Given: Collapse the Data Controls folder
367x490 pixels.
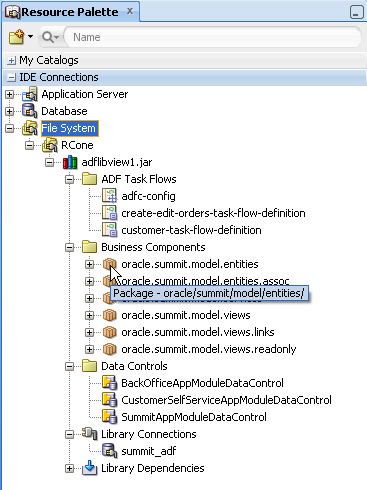Looking at the screenshot, I should click(x=70, y=366).
